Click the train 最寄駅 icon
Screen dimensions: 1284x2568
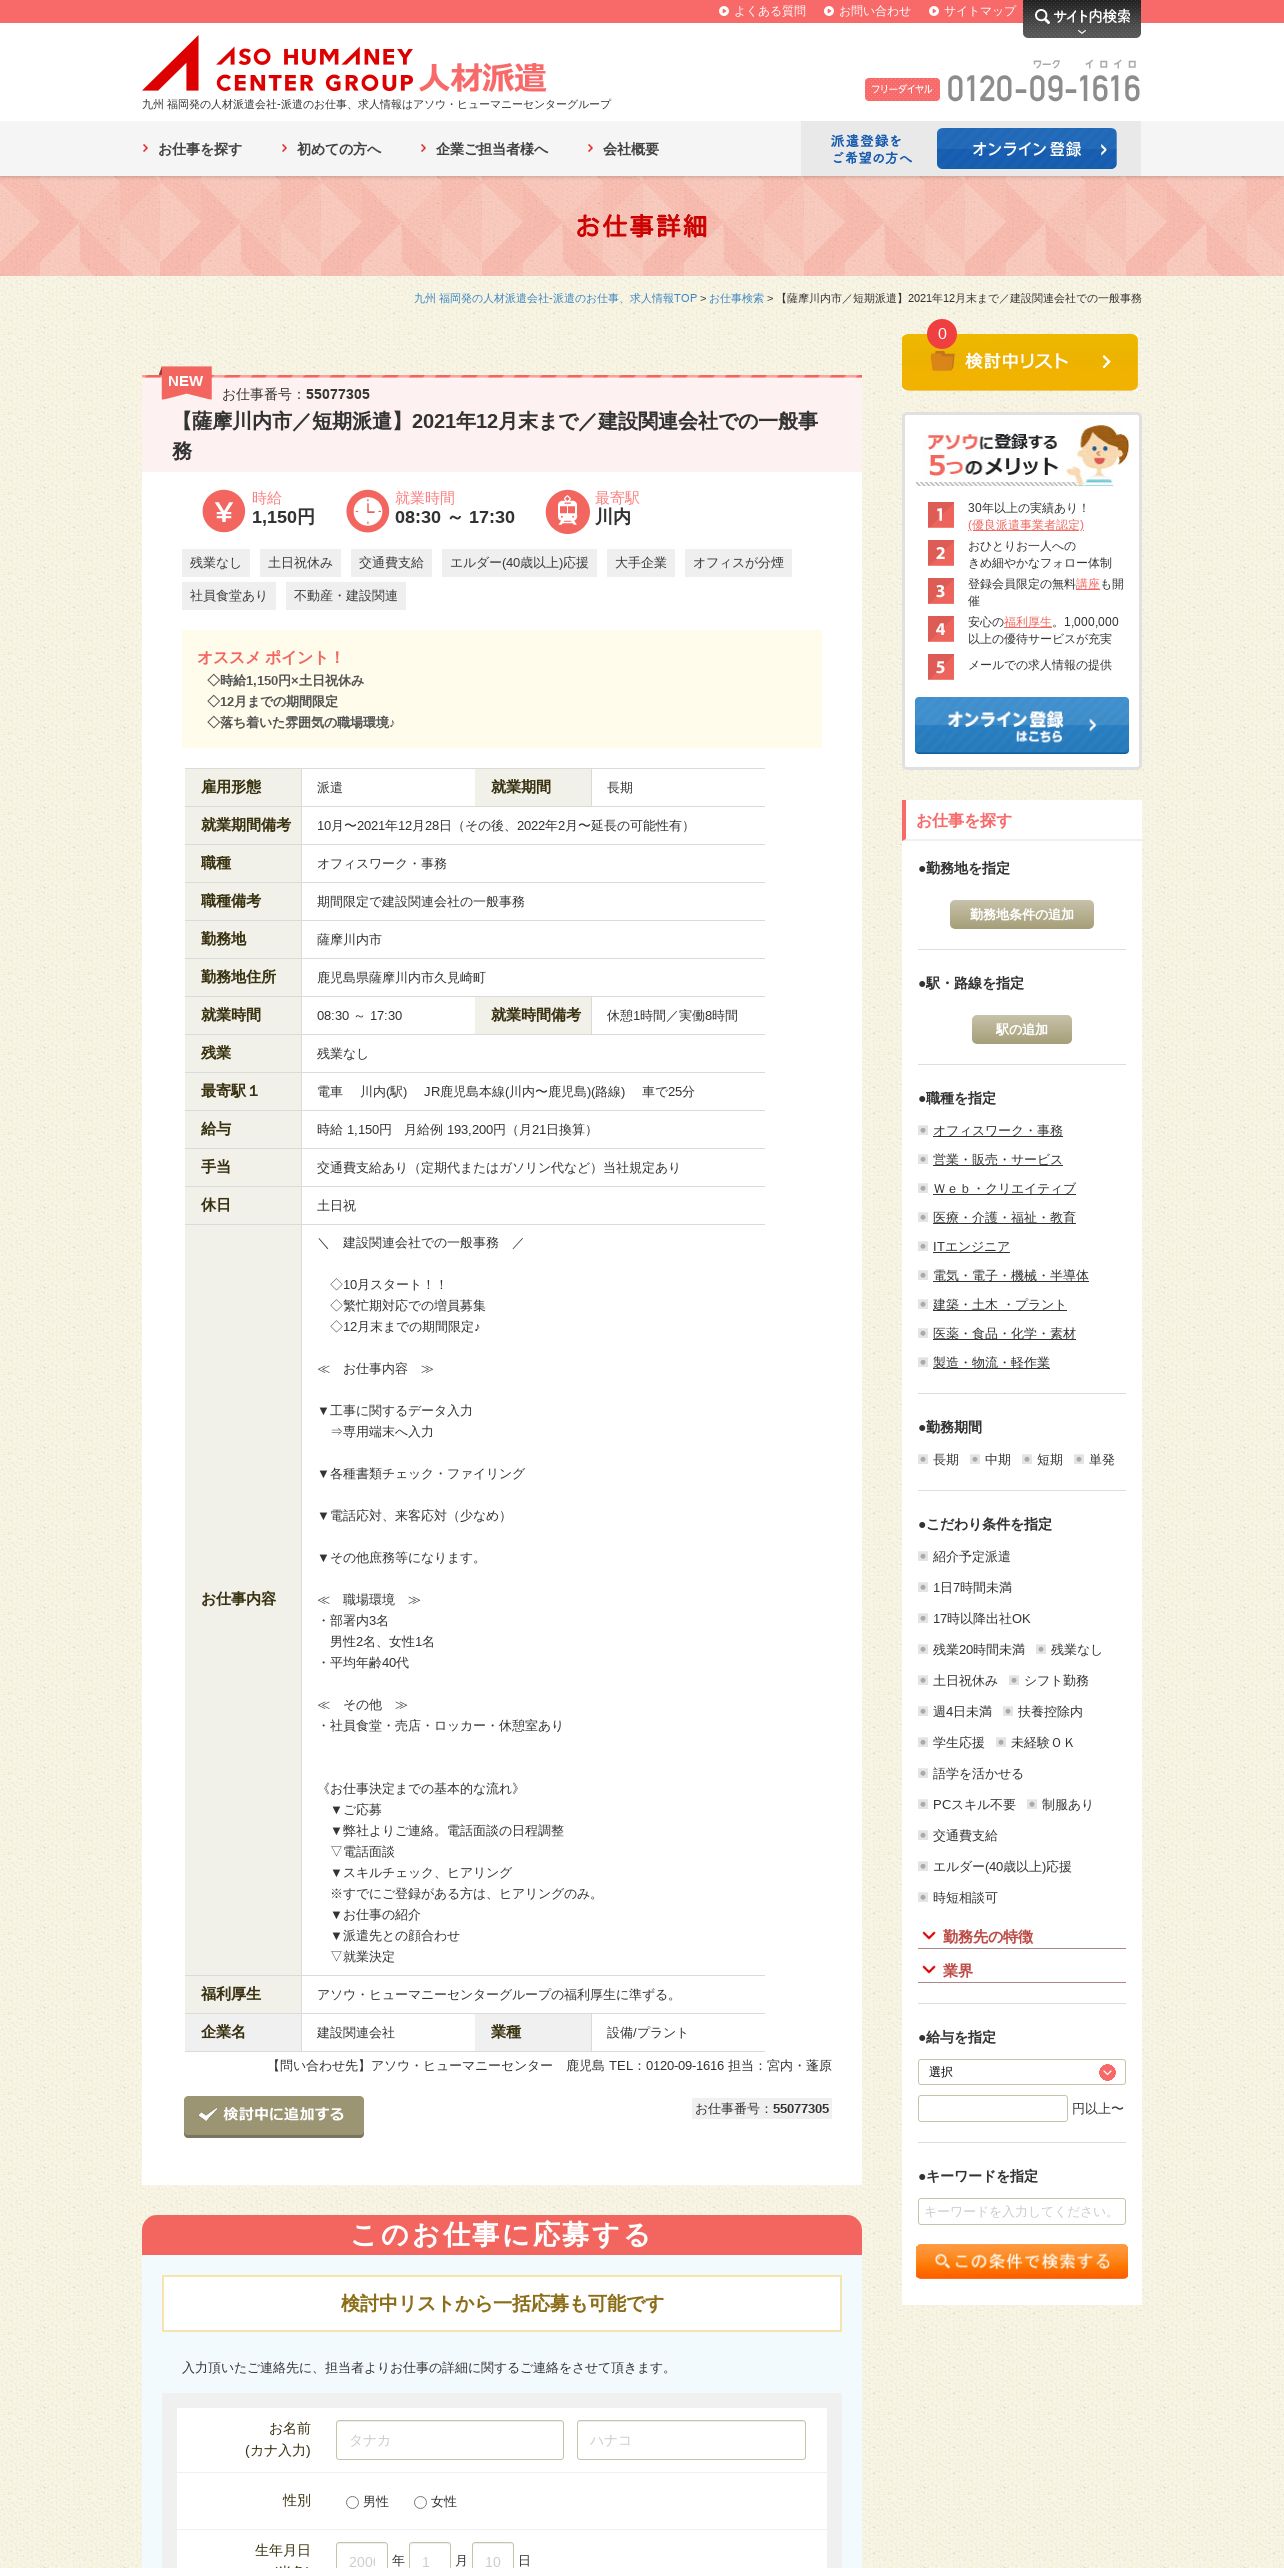(567, 511)
